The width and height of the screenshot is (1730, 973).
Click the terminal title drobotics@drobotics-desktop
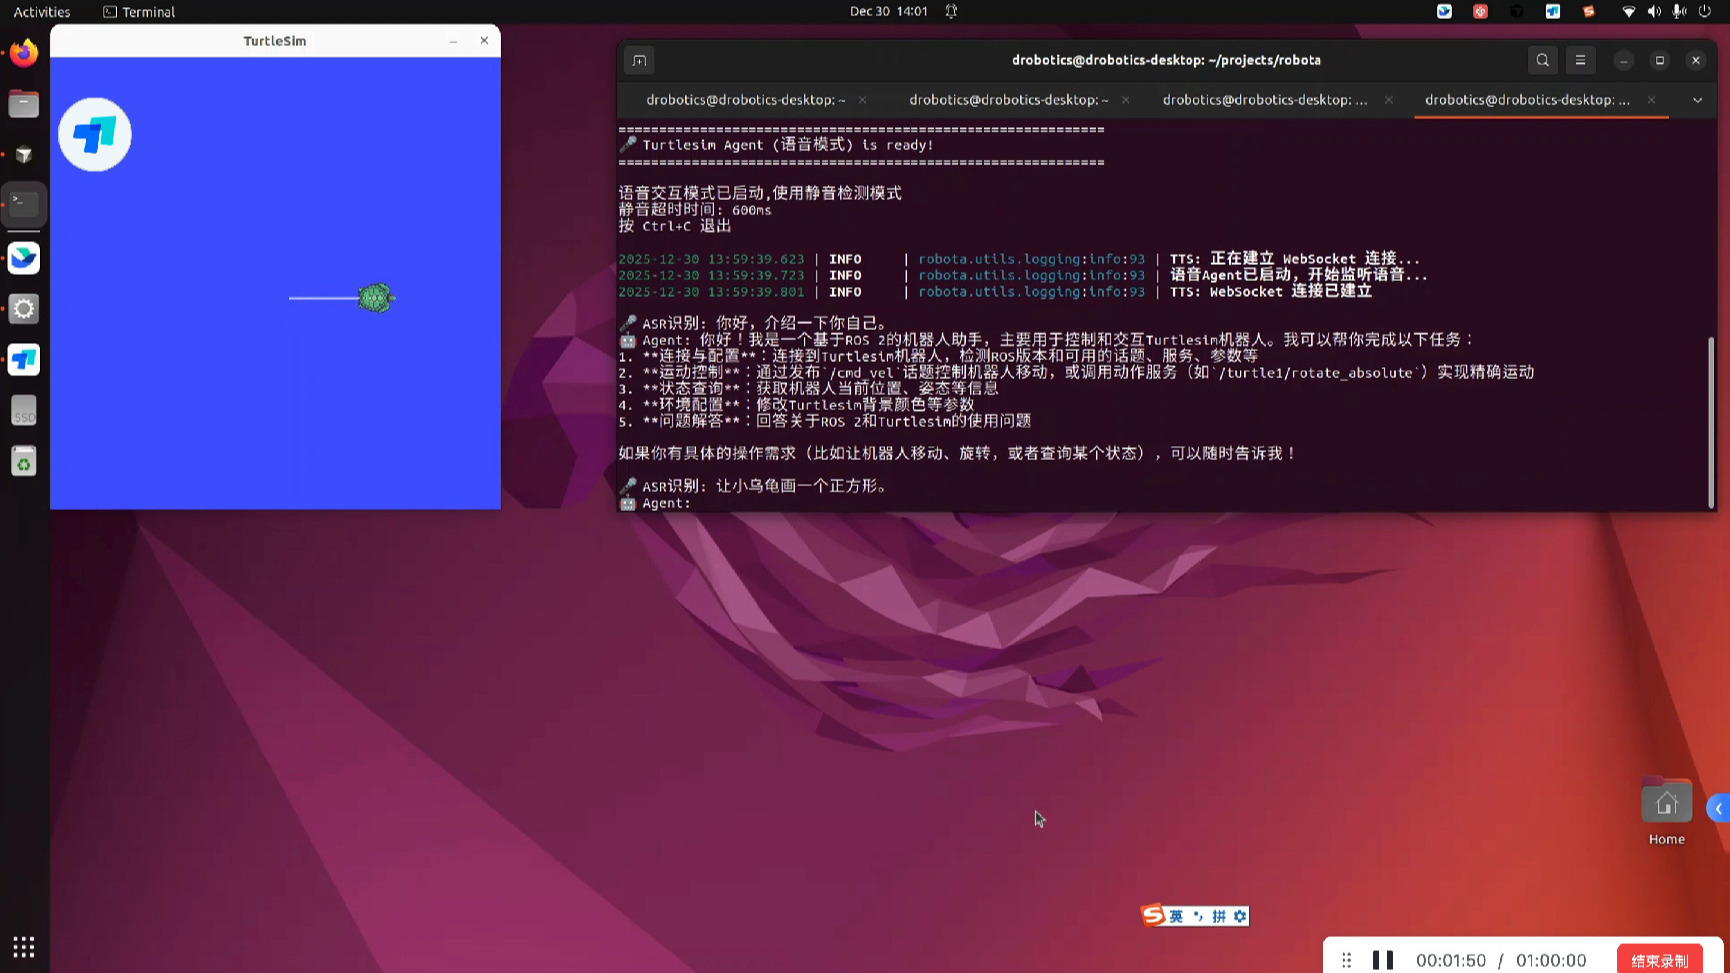(x=1166, y=60)
